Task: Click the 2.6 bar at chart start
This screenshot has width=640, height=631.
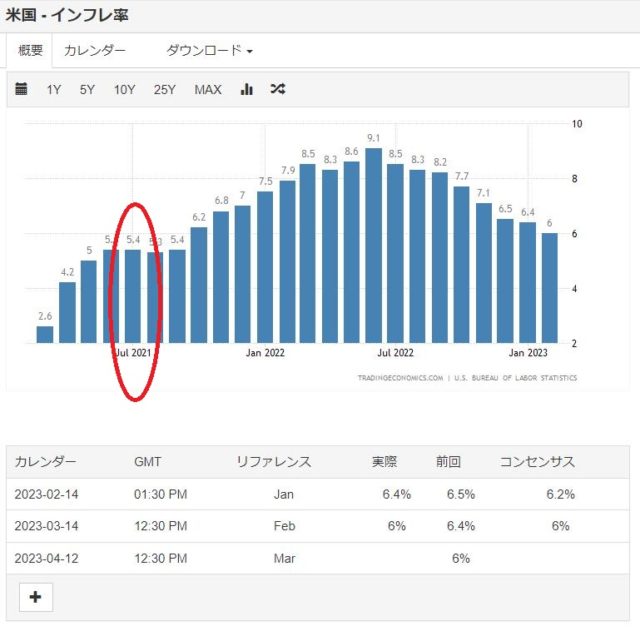Action: click(45, 334)
